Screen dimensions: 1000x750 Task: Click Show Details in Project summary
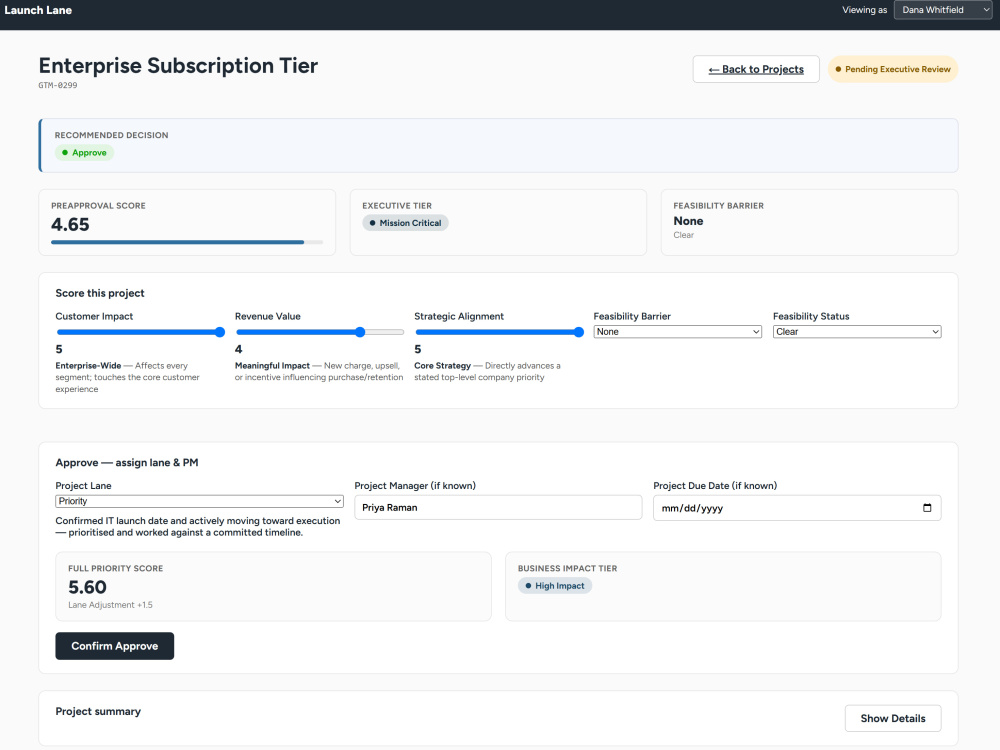pos(892,718)
